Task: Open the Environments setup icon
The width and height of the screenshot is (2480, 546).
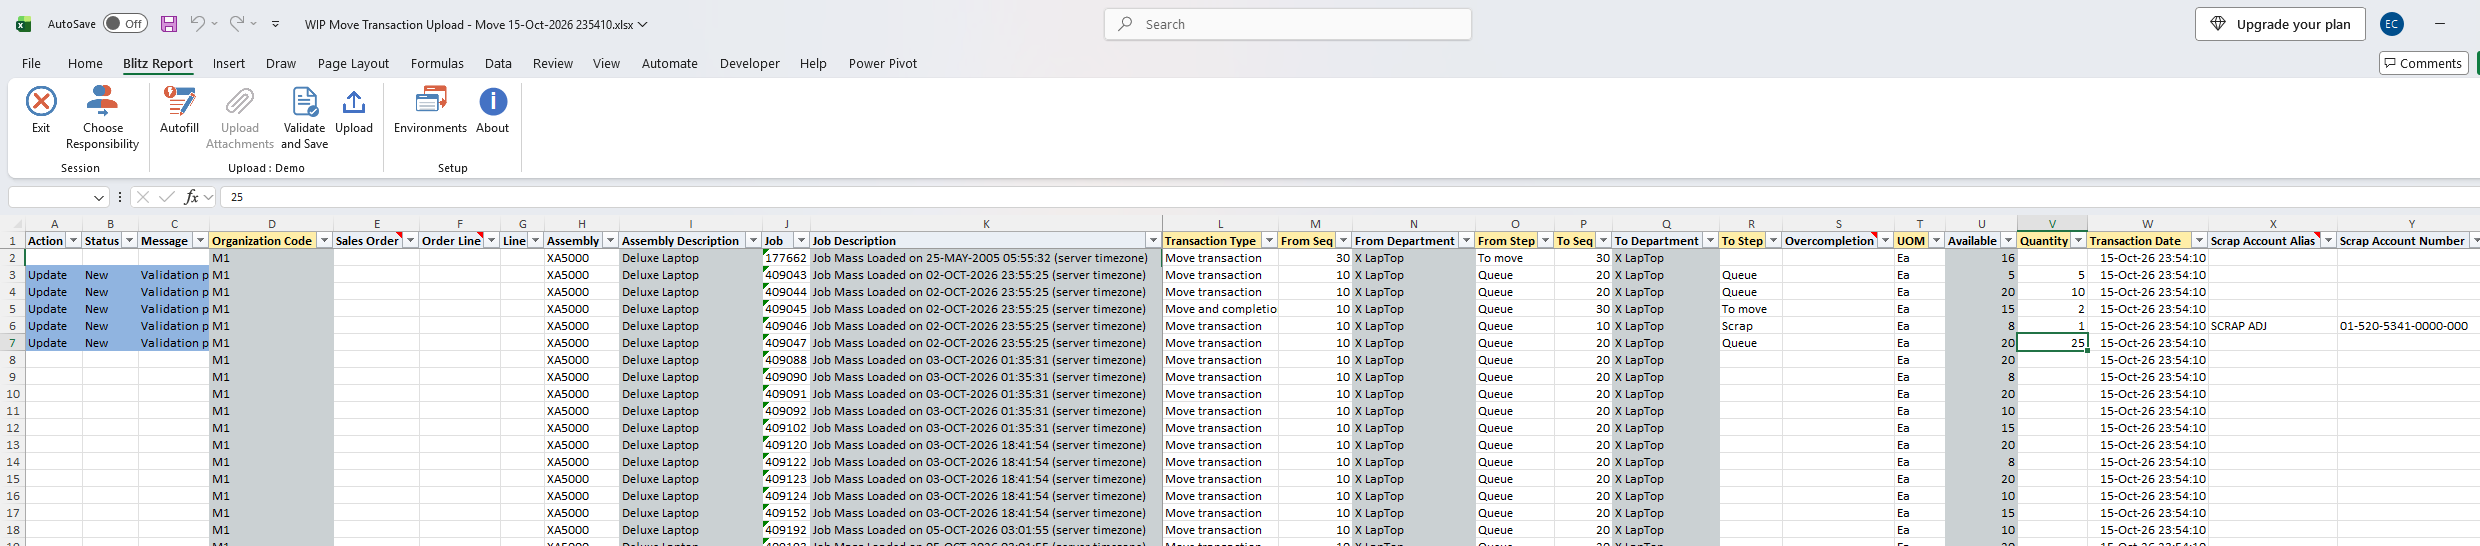Action: pos(431,101)
